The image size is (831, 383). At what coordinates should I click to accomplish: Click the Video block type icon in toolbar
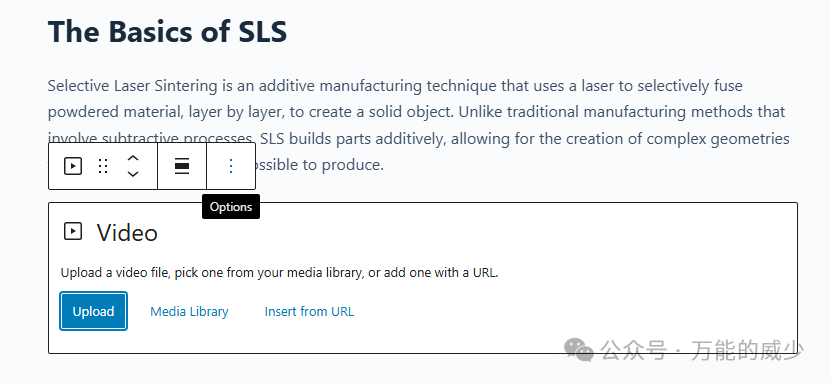(x=73, y=166)
